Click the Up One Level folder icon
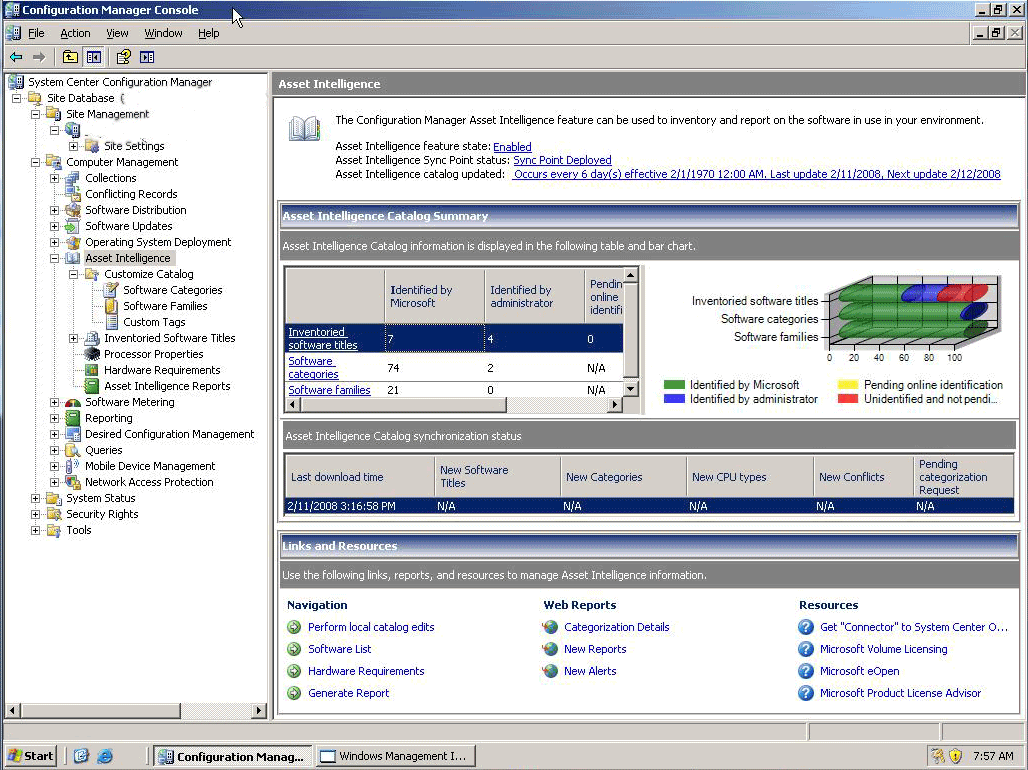This screenshot has height=770, width=1028. [x=70, y=57]
